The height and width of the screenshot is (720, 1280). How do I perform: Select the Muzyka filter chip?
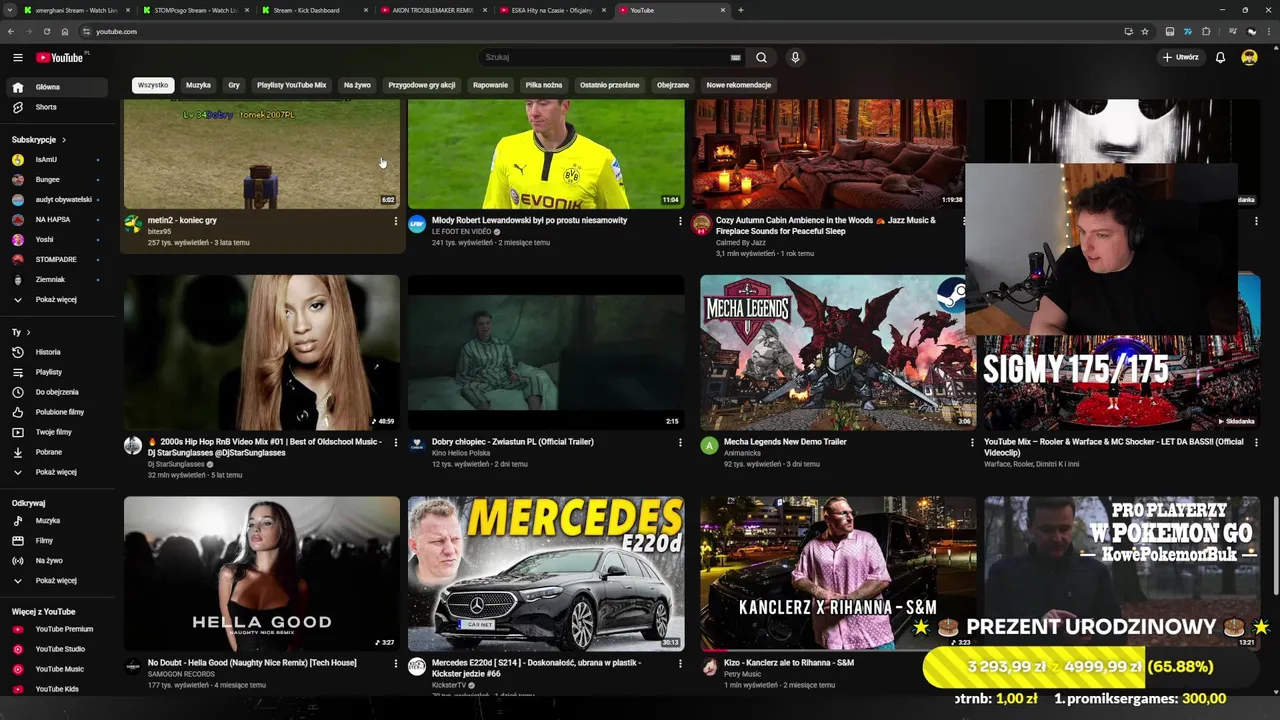(198, 85)
